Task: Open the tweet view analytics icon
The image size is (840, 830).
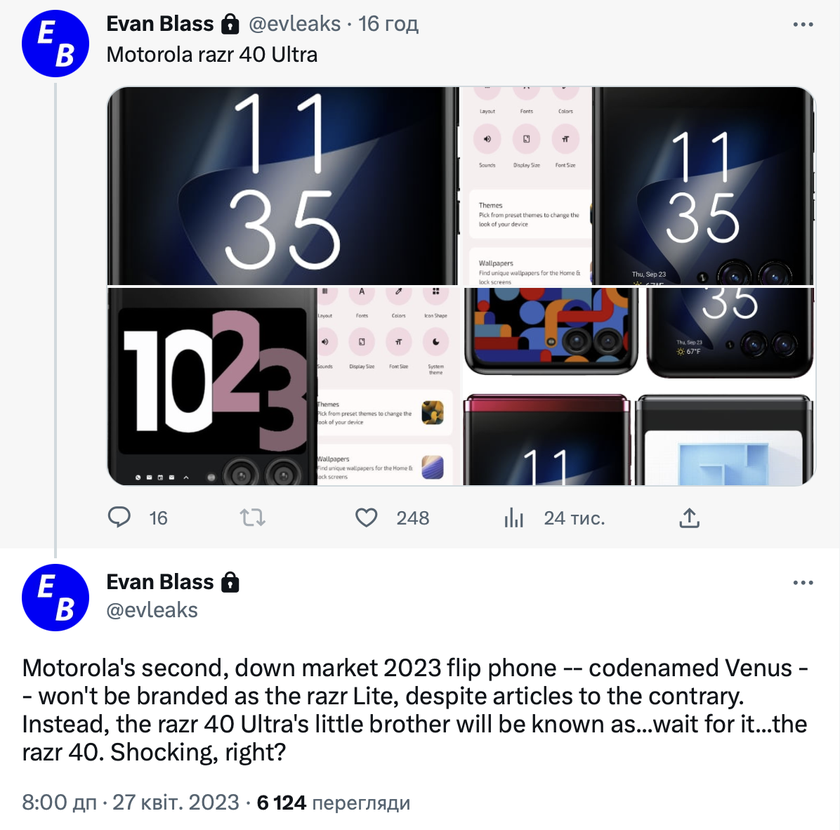Action: coord(514,517)
